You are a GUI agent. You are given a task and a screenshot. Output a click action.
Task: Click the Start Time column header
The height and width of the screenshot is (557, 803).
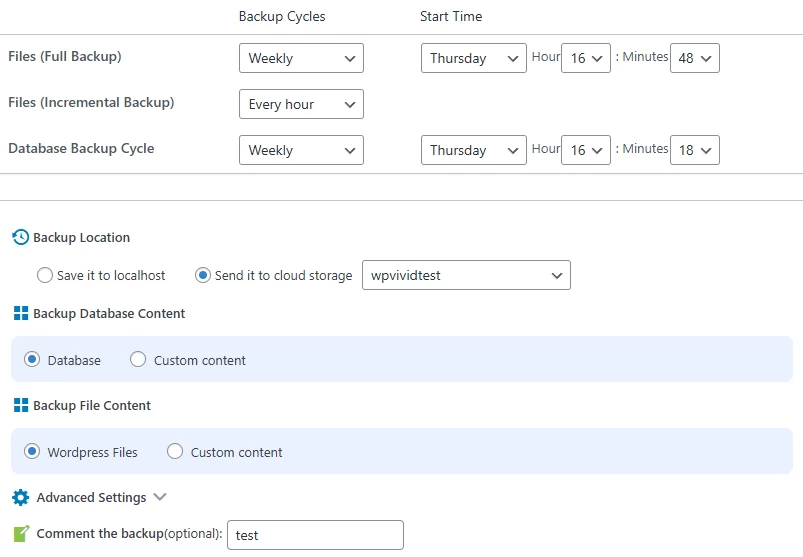click(451, 16)
